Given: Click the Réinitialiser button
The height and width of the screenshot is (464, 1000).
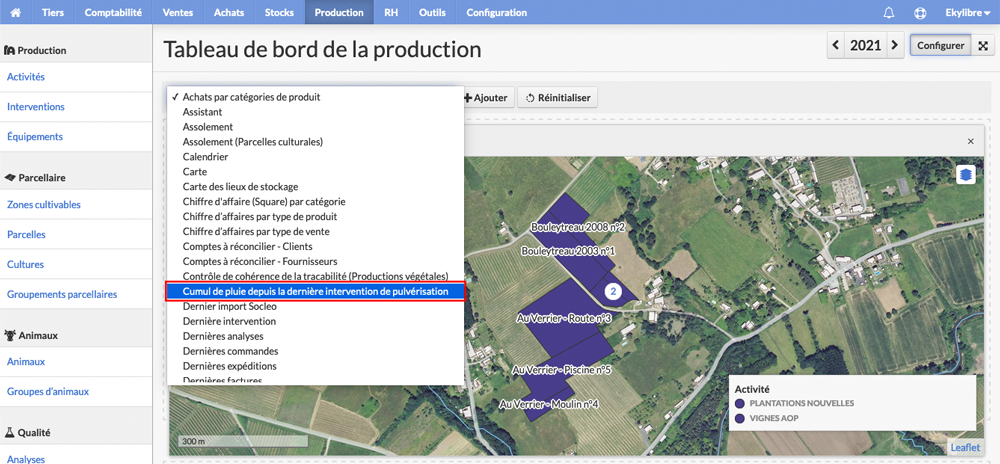Looking at the screenshot, I should pos(557,98).
